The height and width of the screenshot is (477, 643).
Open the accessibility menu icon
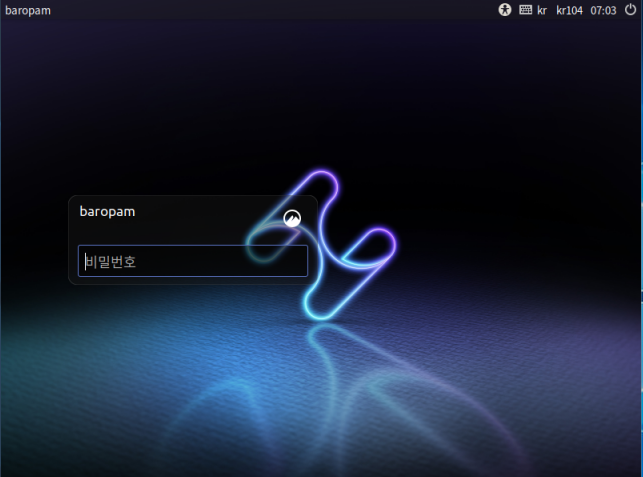[504, 10]
